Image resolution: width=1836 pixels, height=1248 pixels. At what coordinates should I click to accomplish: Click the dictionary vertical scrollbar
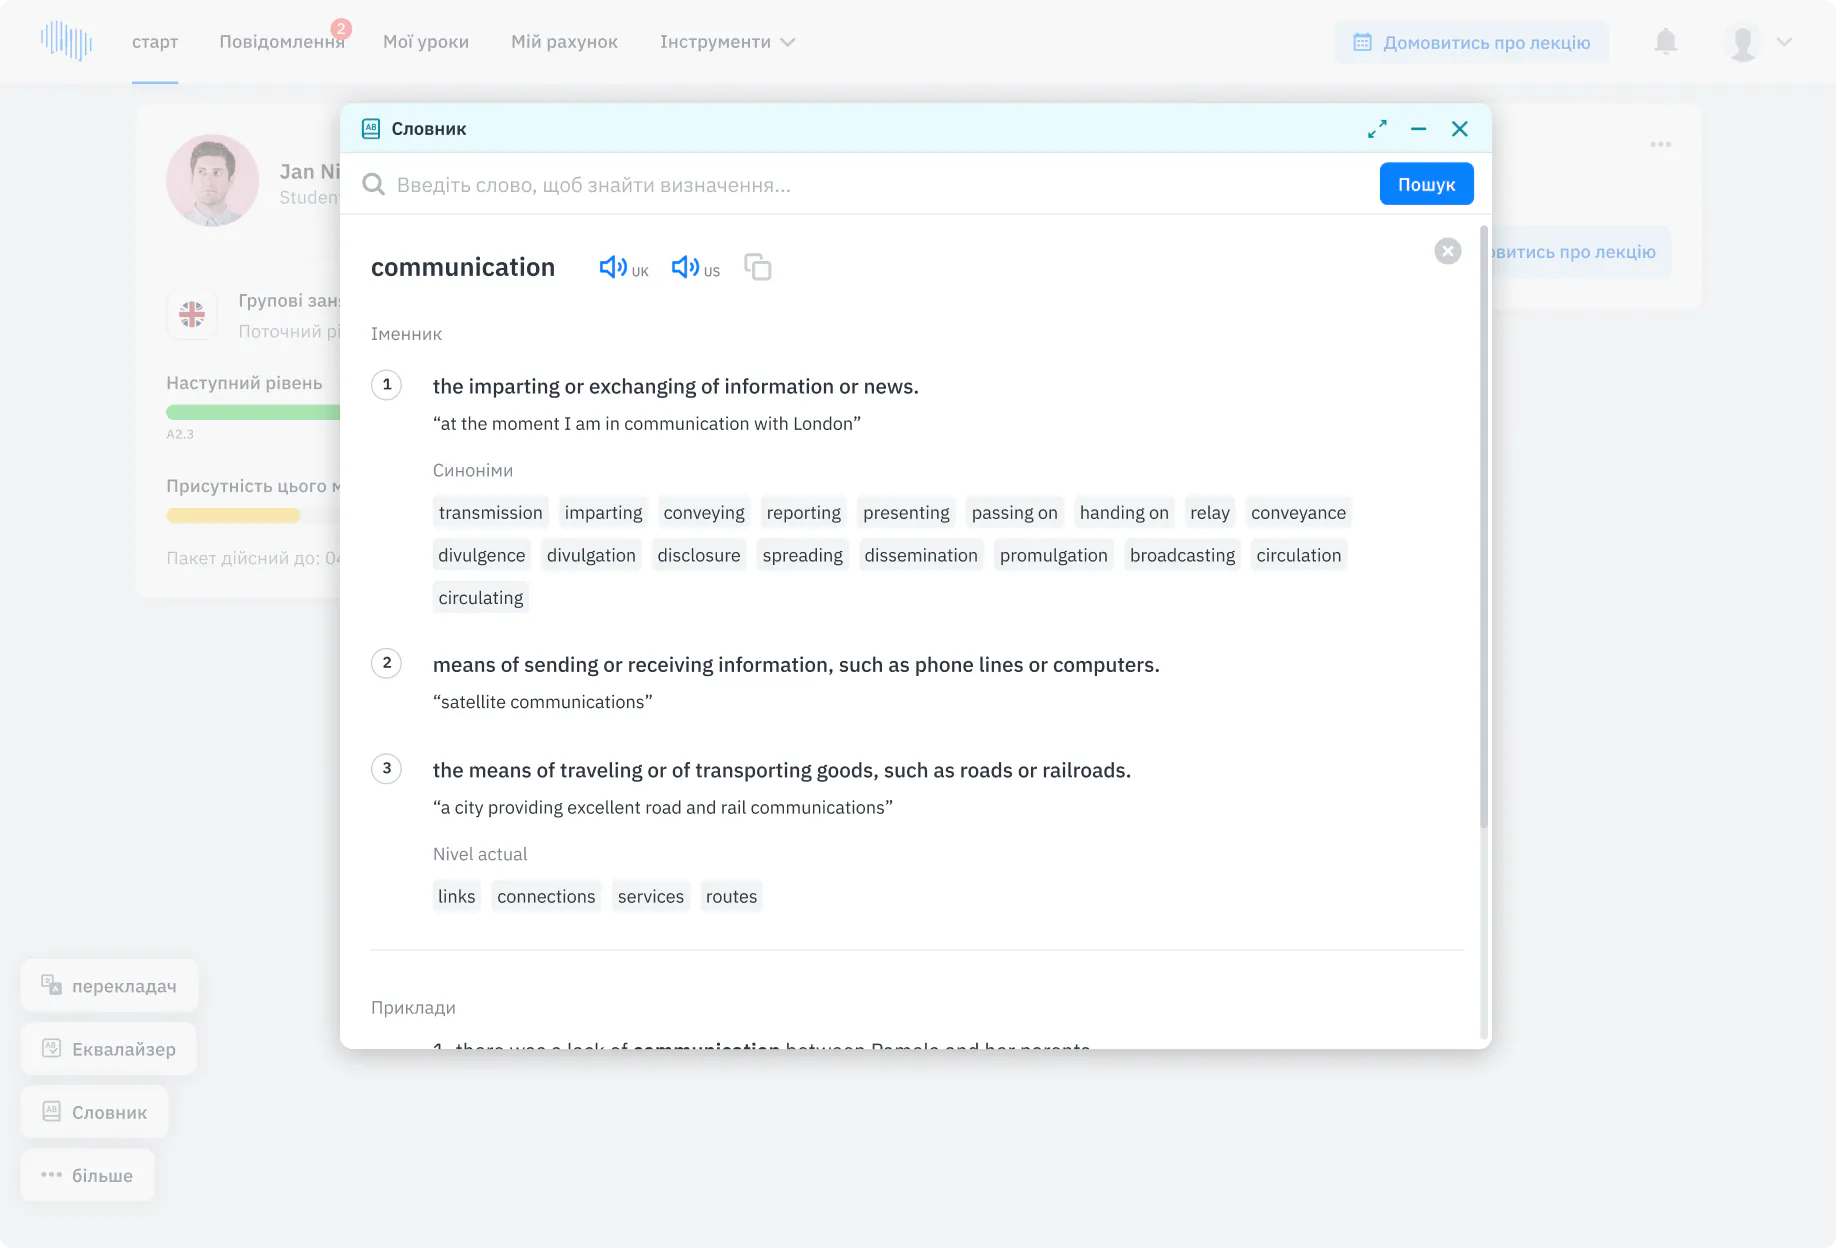pyautogui.click(x=1484, y=528)
